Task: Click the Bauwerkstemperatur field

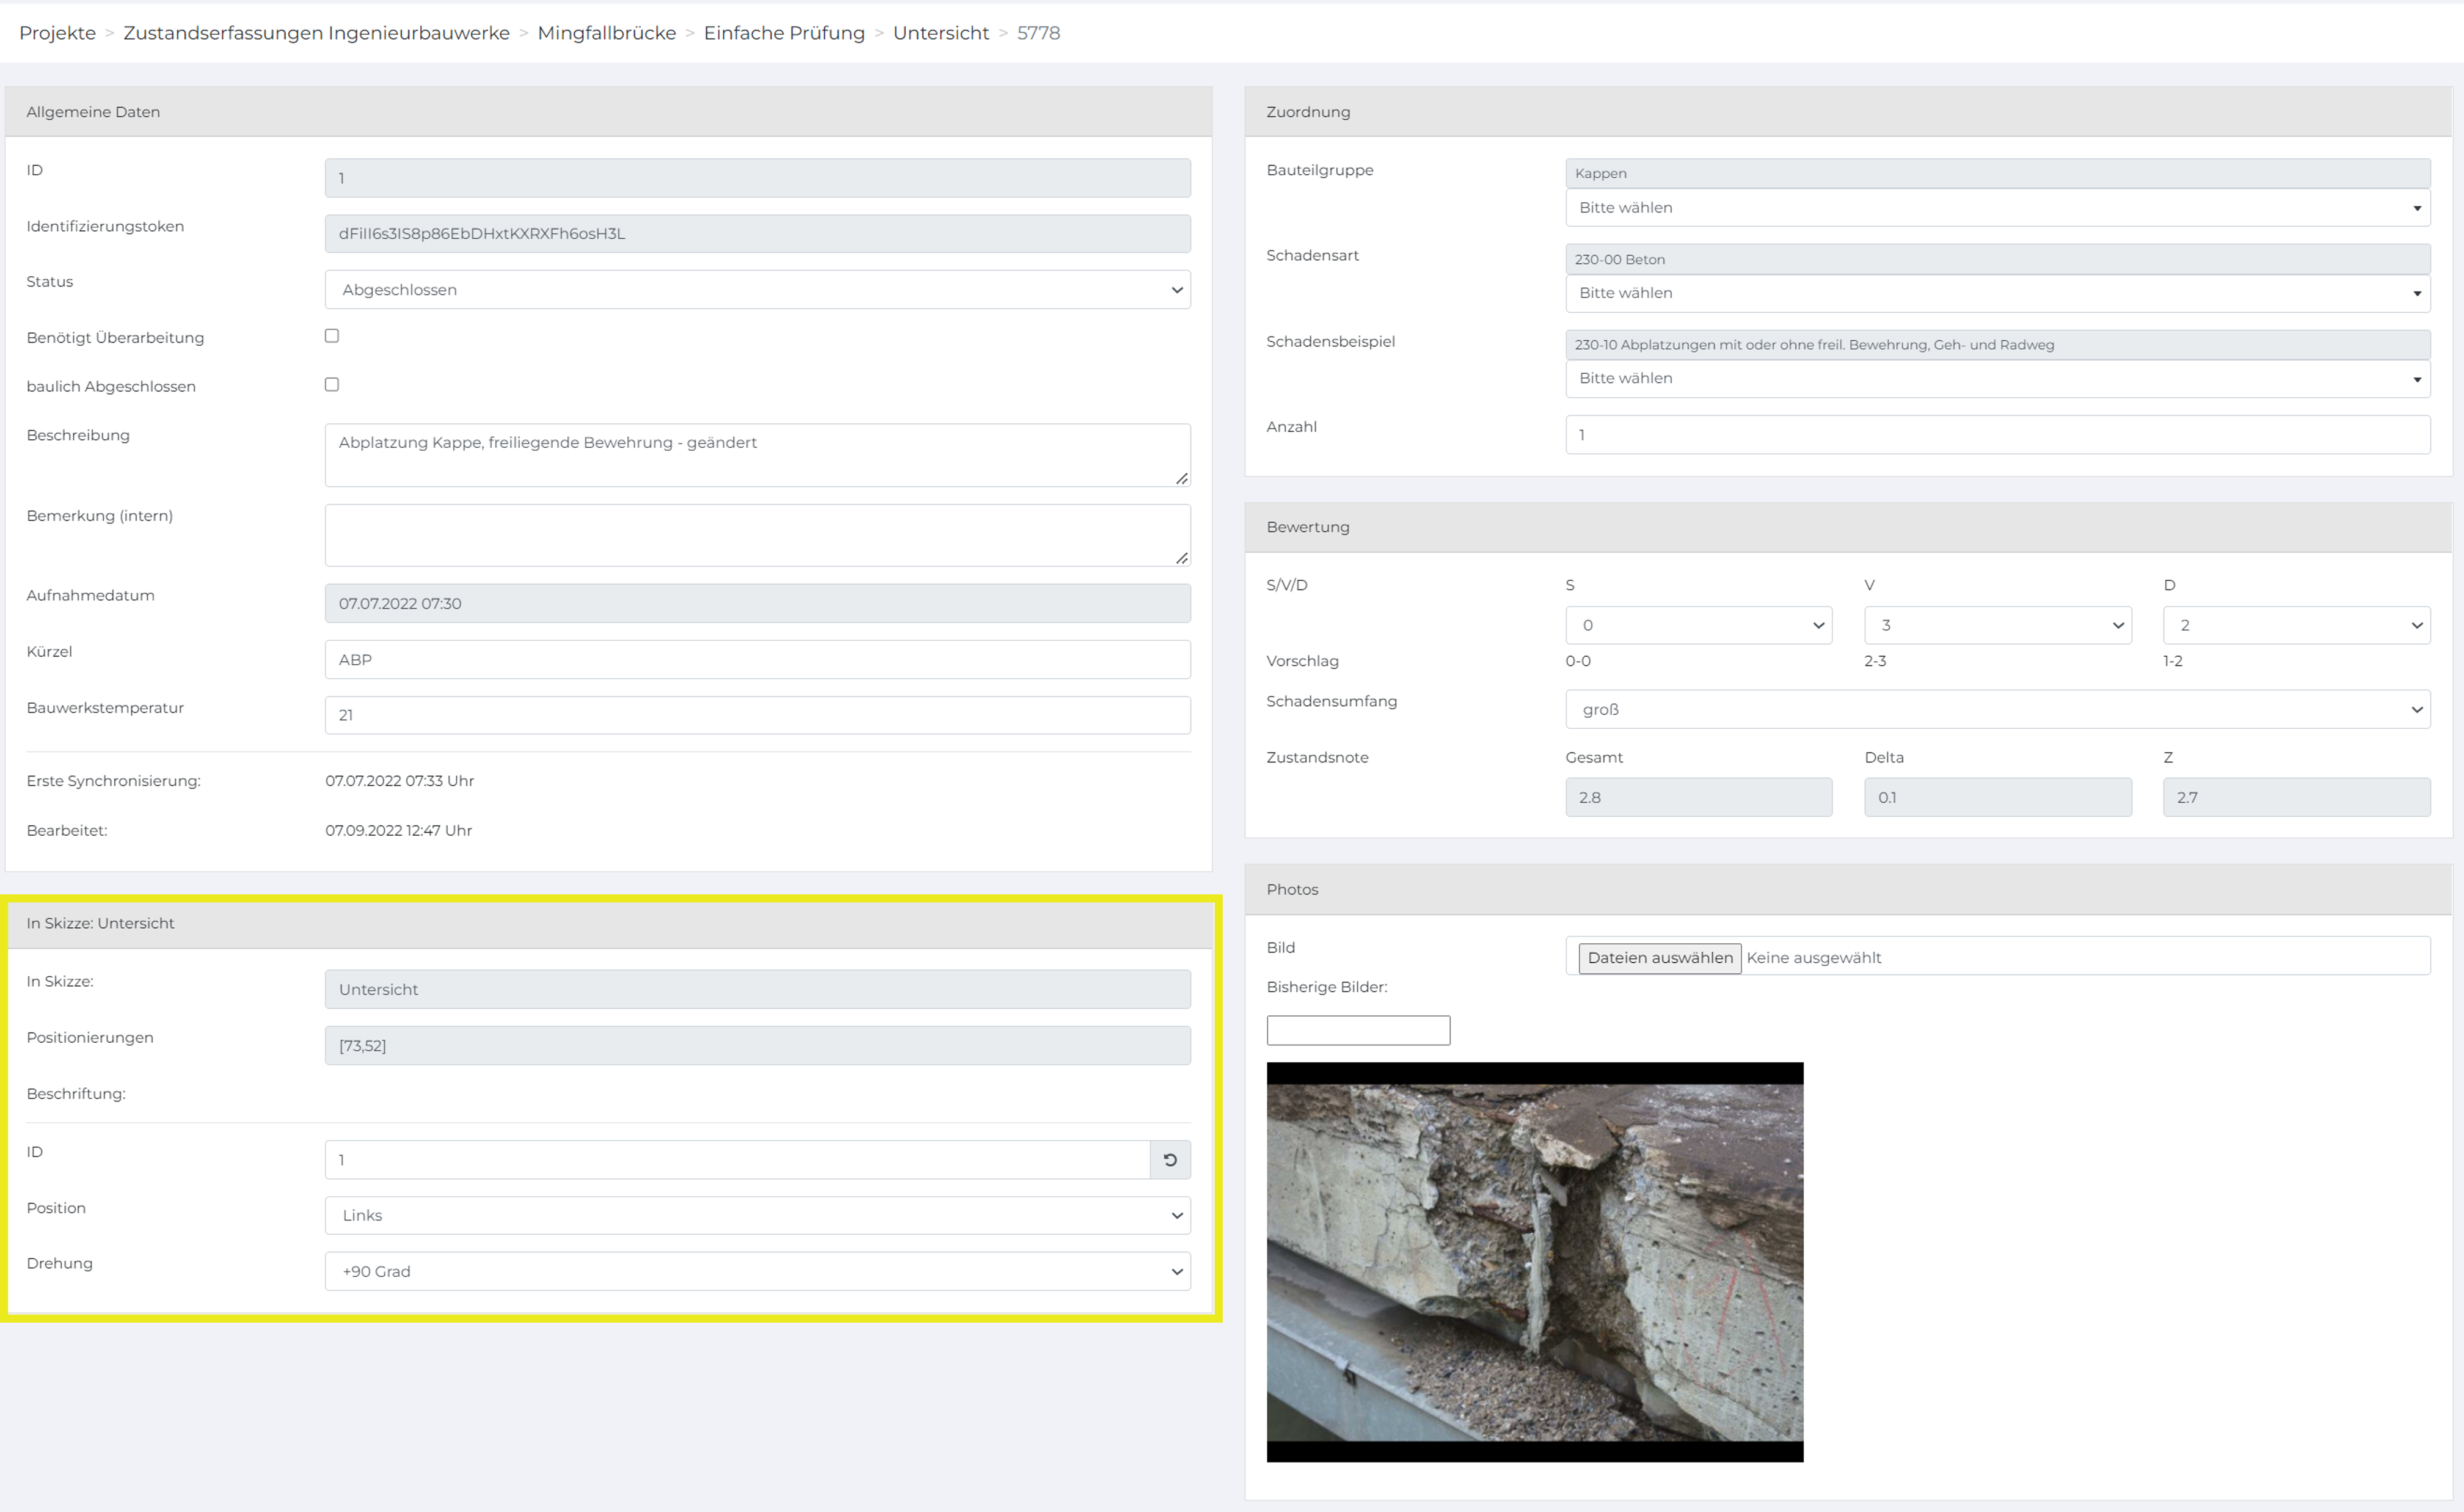Action: click(x=757, y=715)
